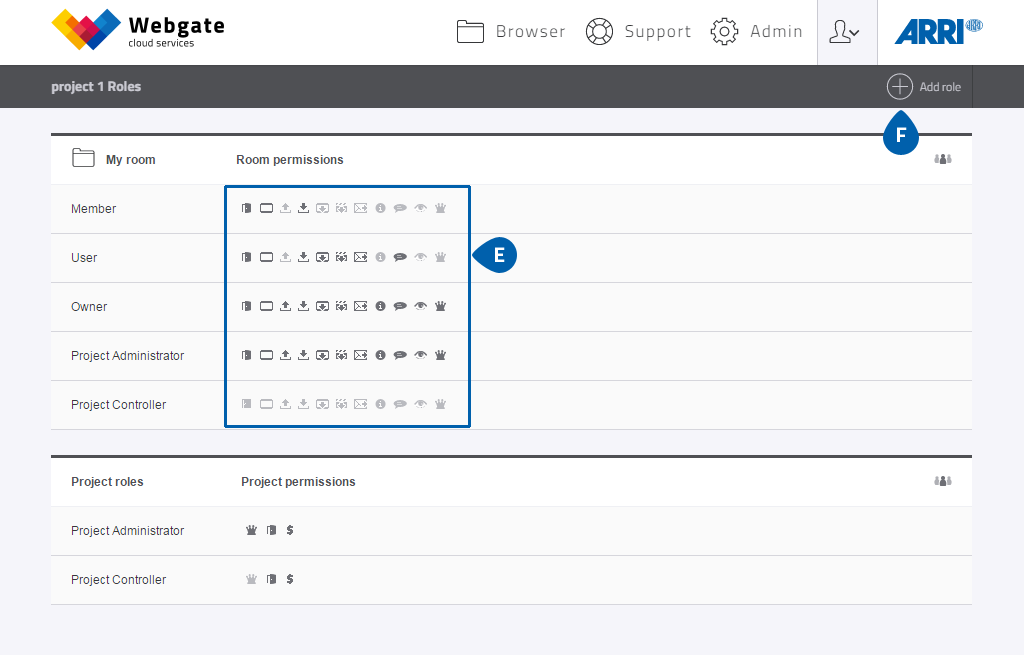This screenshot has height=655, width=1024.
Task: Click the download icon in the Member row
Action: pos(304,208)
